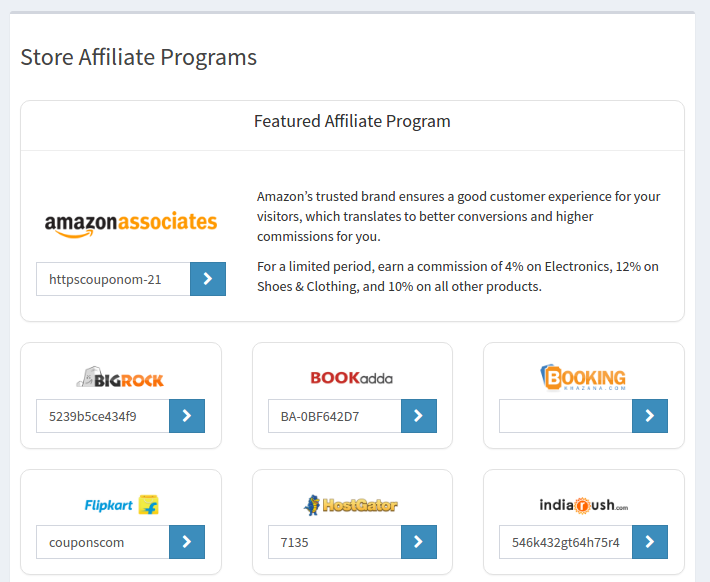The image size is (710, 582).
Task: Click the IndiaRush arrow submit button
Action: click(650, 542)
